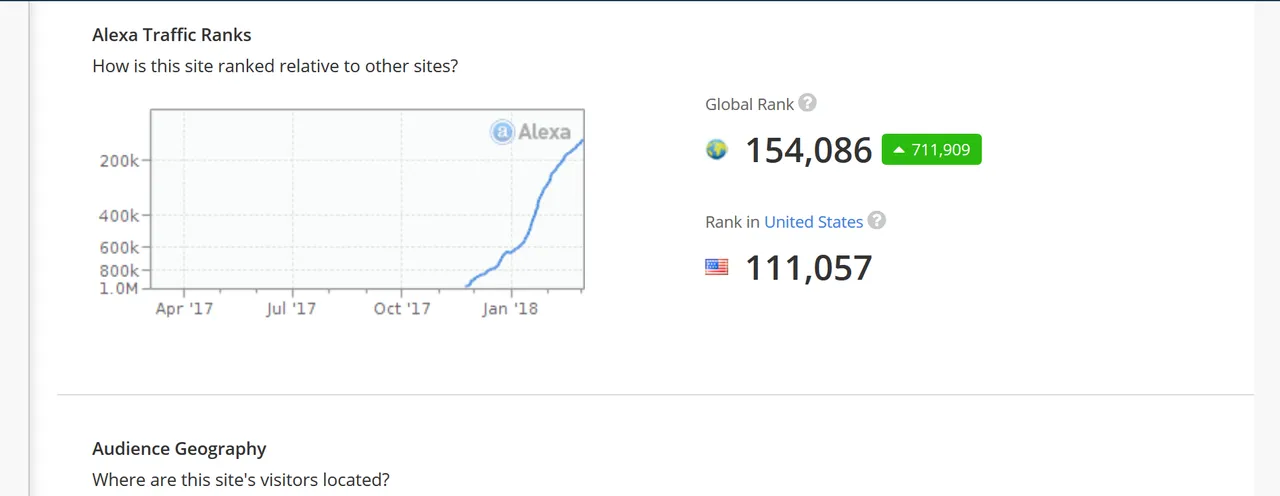Click the Apr '17 axis label
Image resolution: width=1280 pixels, height=496 pixels.
pyautogui.click(x=184, y=308)
